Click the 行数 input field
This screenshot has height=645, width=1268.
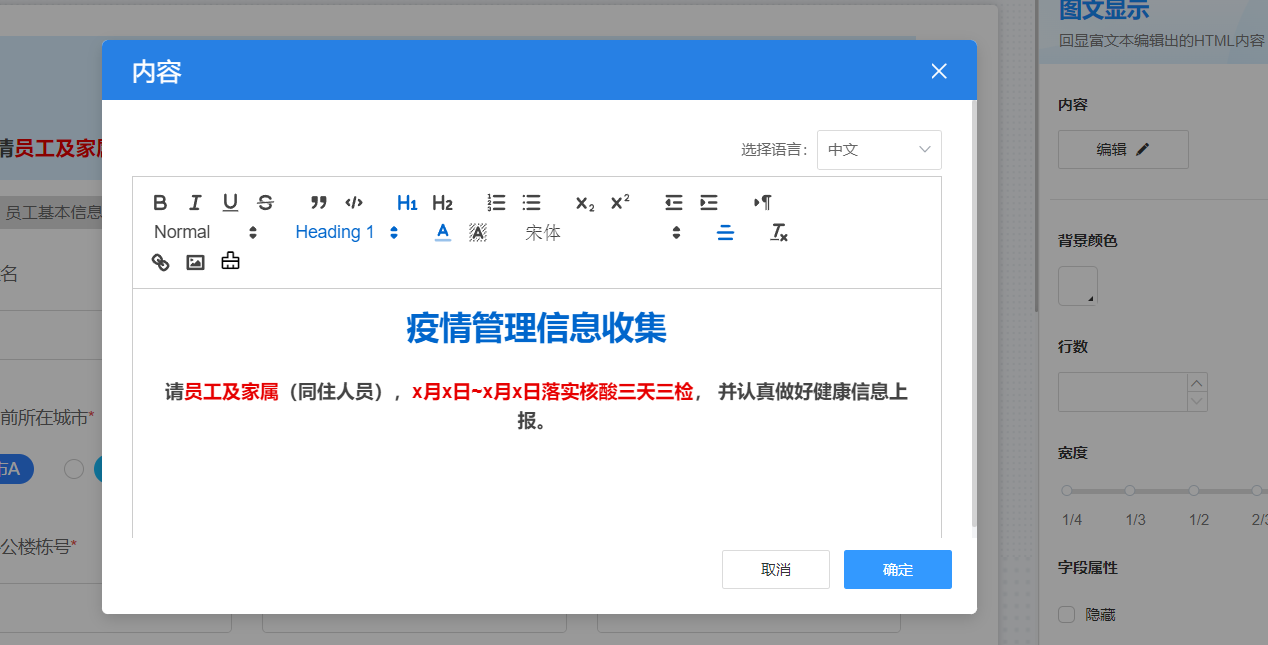coord(1122,392)
